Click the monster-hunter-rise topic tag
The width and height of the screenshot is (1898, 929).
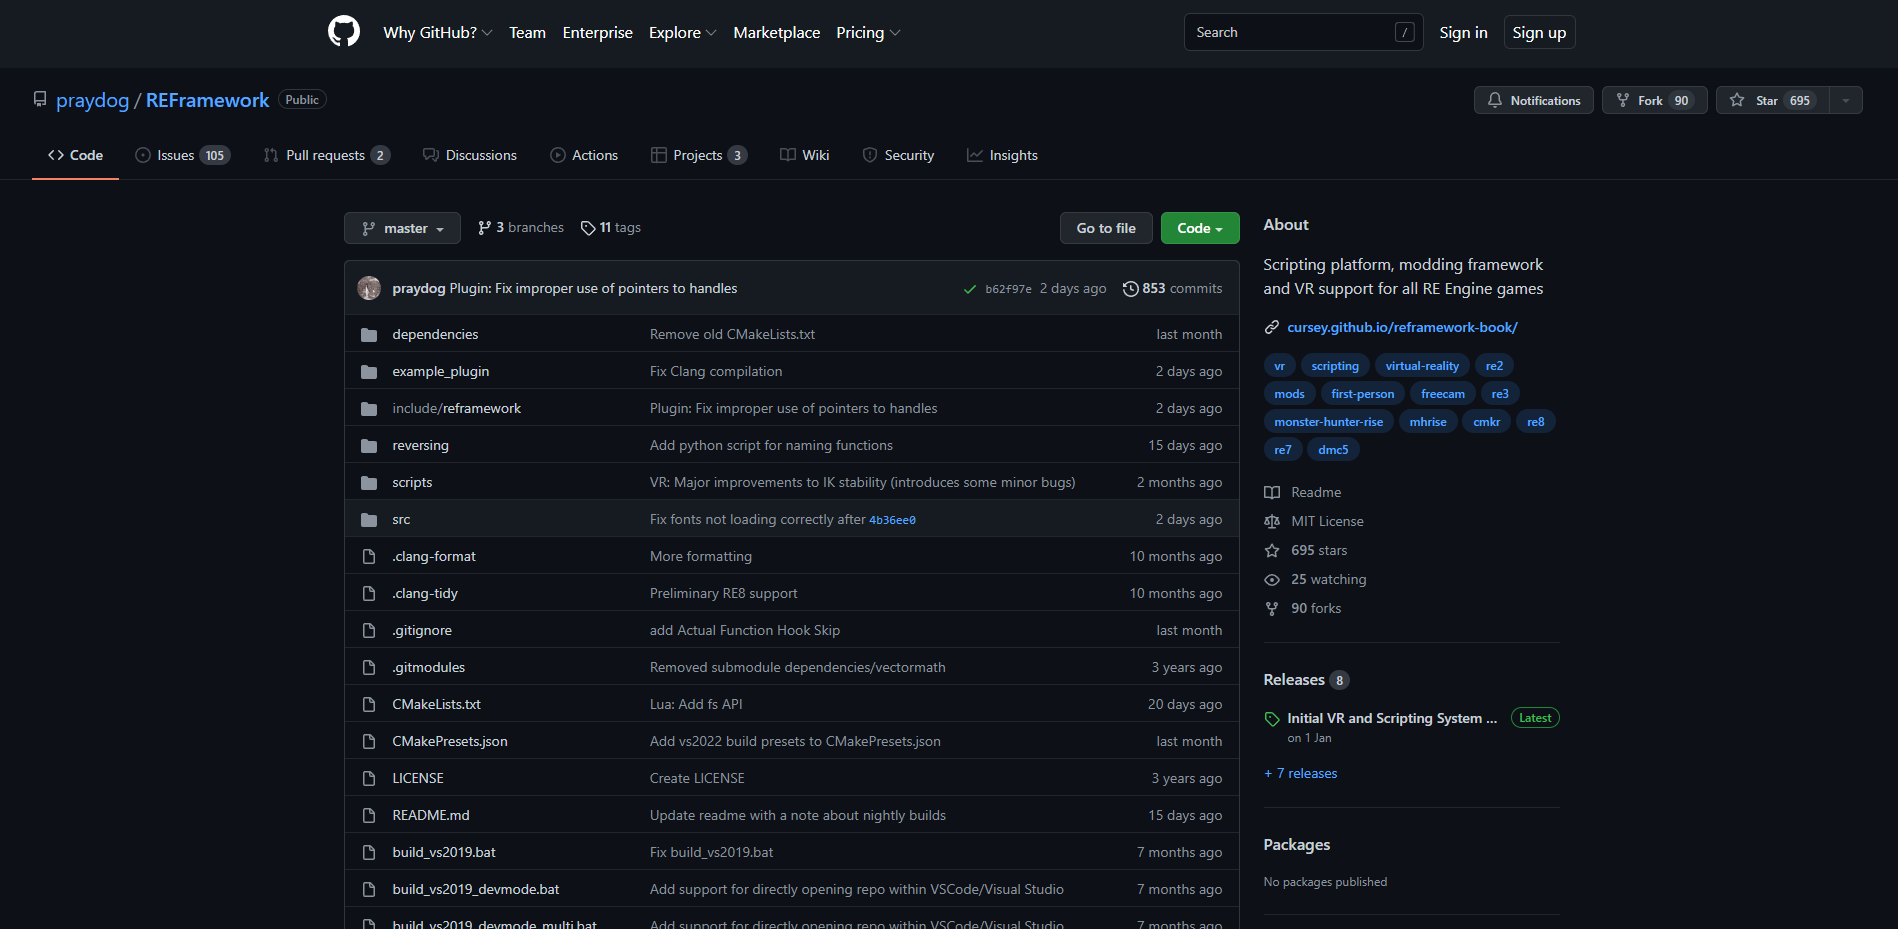click(1328, 422)
